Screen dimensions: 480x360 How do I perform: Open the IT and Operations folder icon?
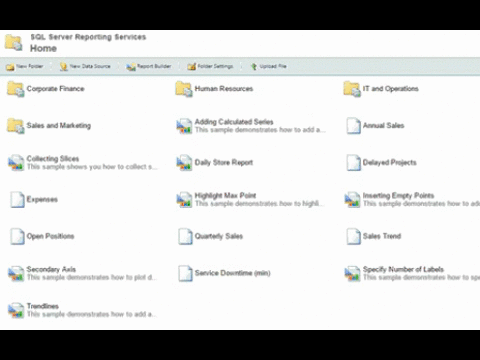352,89
